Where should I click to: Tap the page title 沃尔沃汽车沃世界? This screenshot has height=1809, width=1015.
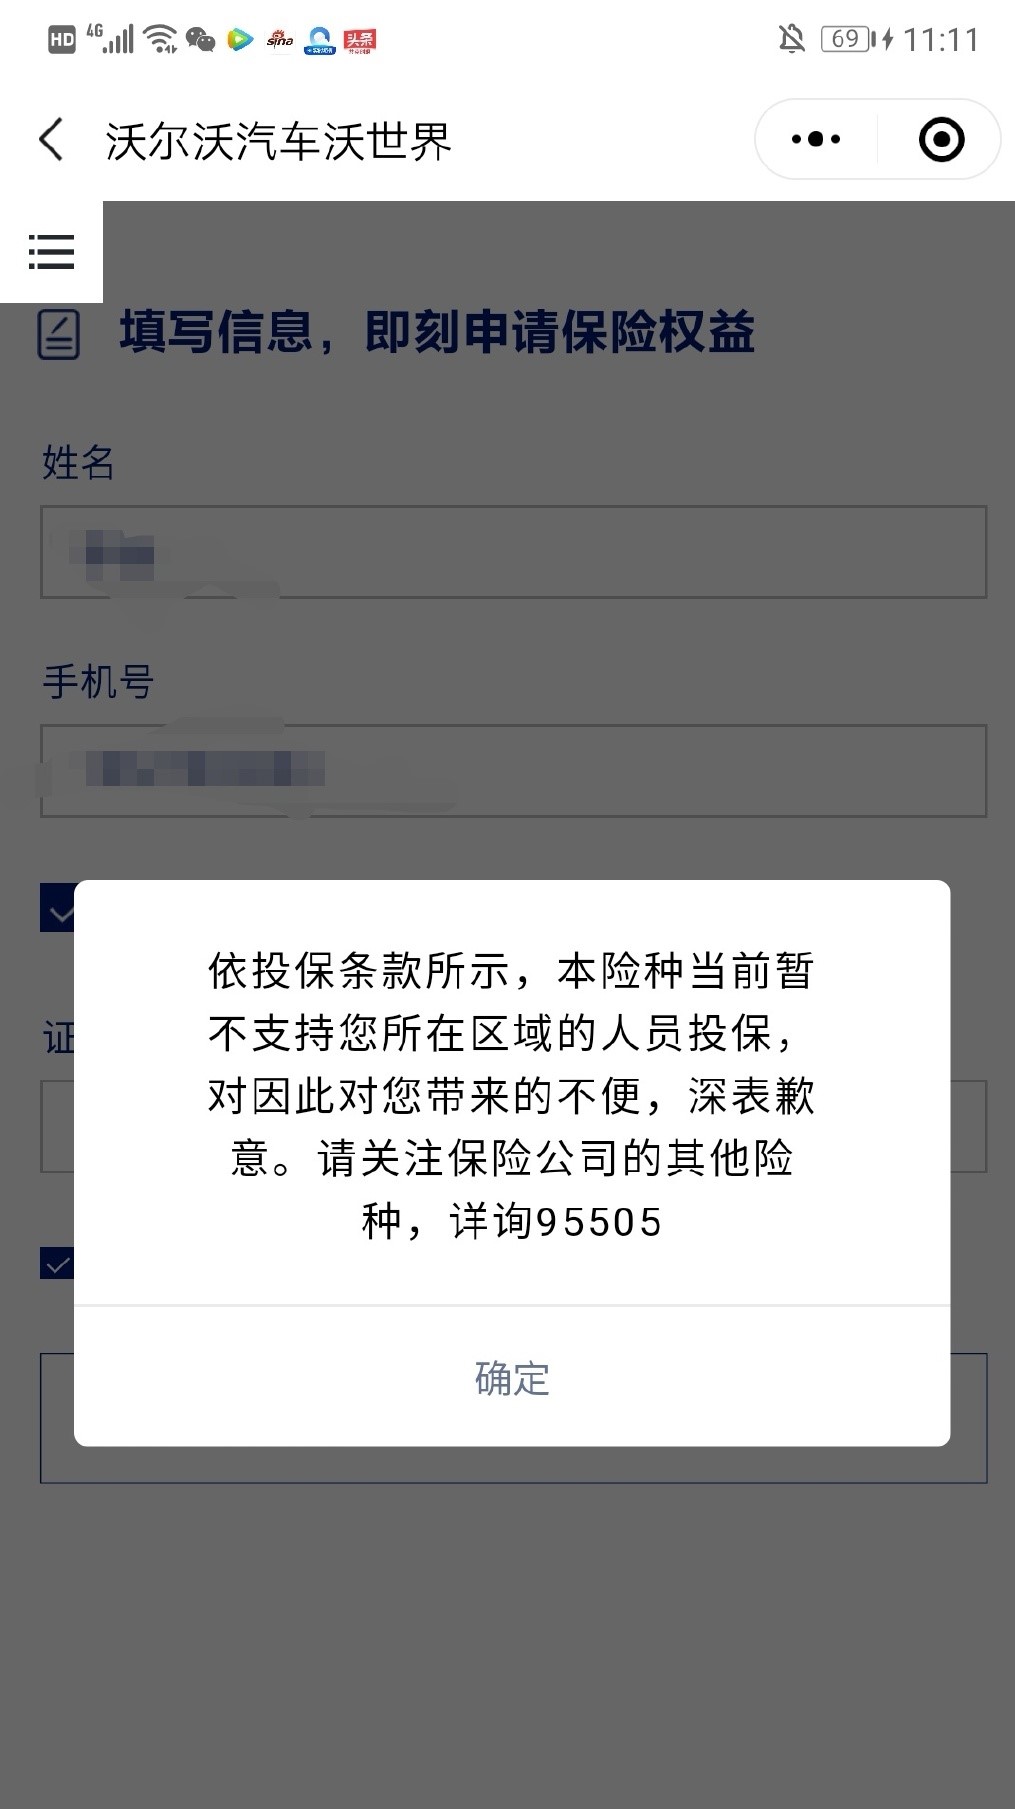click(x=279, y=141)
